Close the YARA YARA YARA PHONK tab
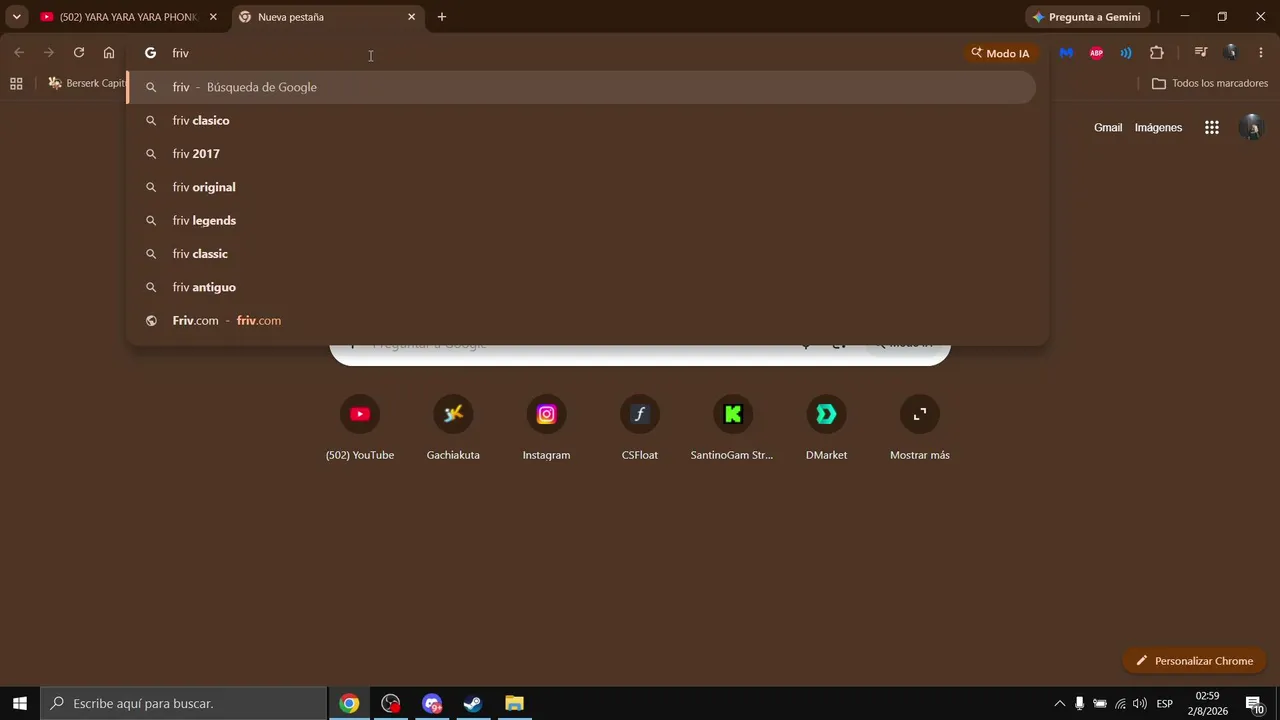 (x=213, y=17)
